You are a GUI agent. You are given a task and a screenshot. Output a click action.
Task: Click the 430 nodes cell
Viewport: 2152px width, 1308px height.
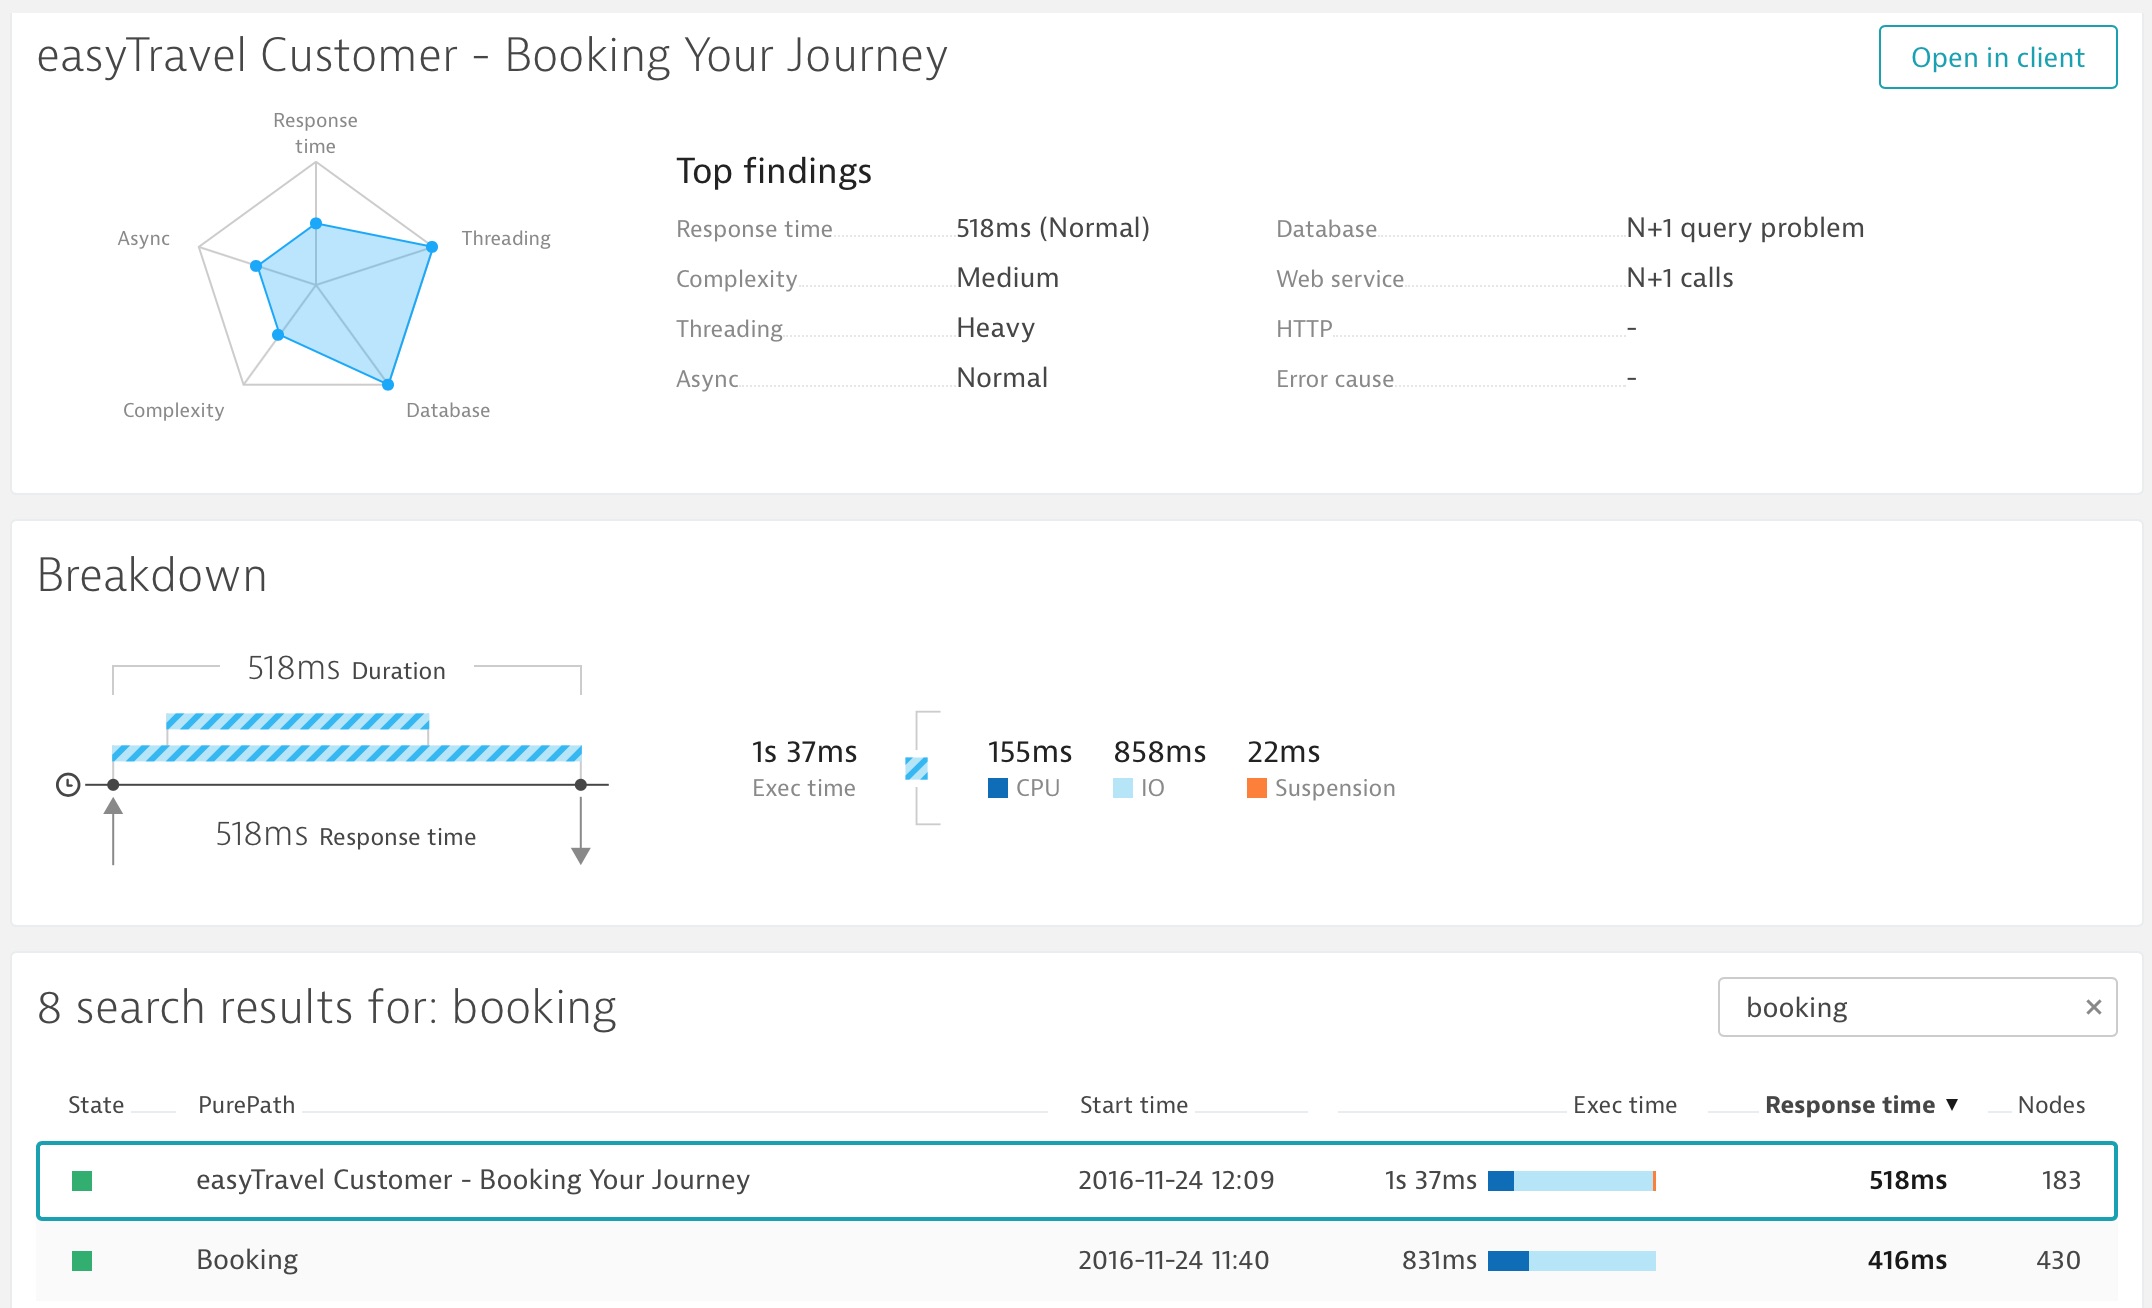tap(2058, 1260)
